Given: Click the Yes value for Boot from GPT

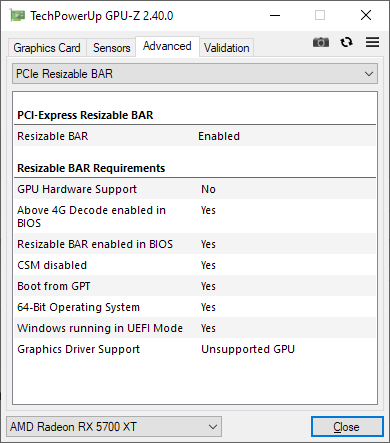Looking at the screenshot, I should 208,286.
